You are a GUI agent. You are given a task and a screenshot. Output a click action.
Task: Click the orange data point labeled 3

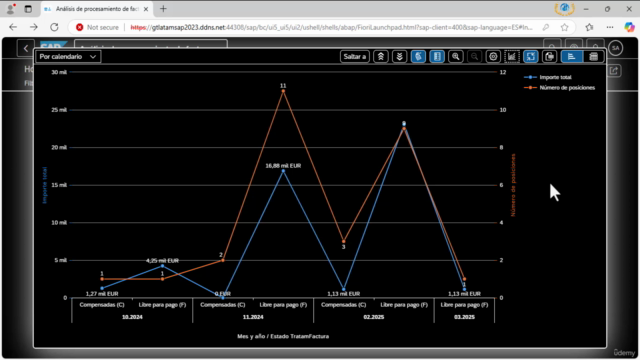[x=344, y=242]
